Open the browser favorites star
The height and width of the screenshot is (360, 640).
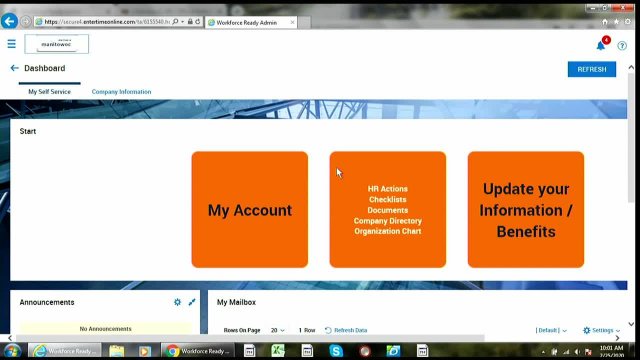pyautogui.click(x=616, y=22)
